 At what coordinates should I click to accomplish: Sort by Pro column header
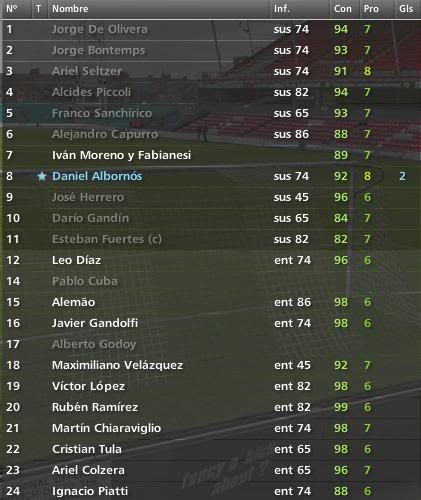(371, 9)
